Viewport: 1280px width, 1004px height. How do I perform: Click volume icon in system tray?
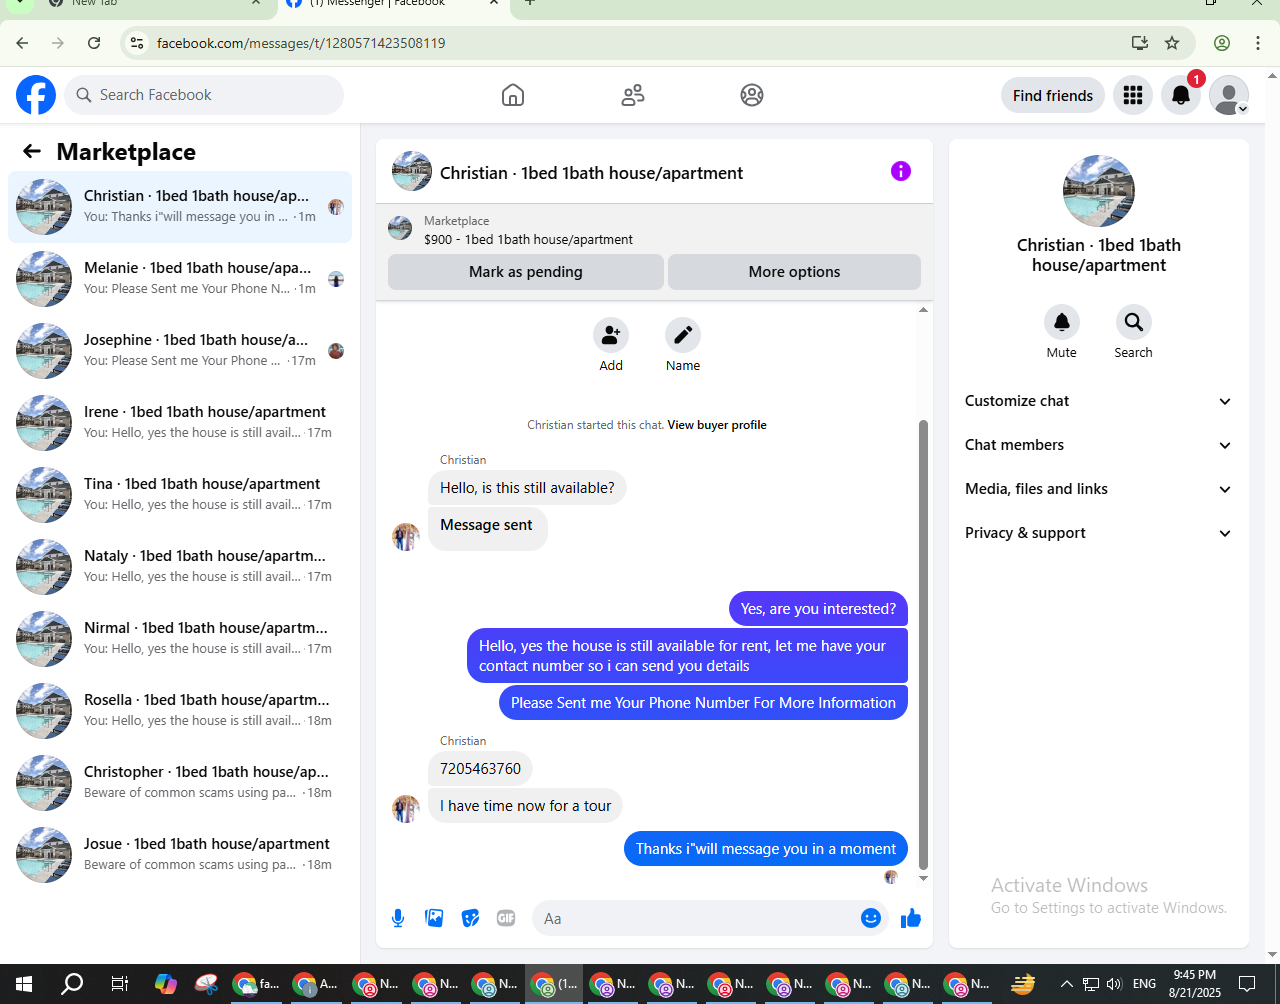[1114, 984]
